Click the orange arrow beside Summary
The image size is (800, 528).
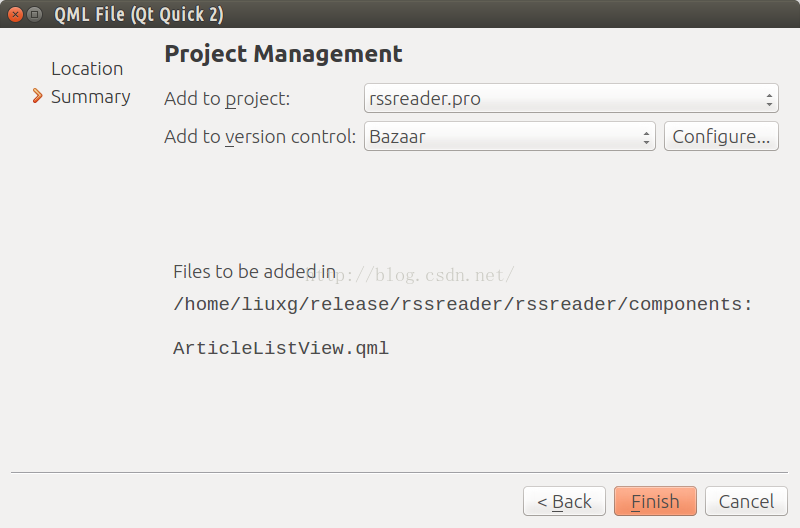(x=37, y=95)
